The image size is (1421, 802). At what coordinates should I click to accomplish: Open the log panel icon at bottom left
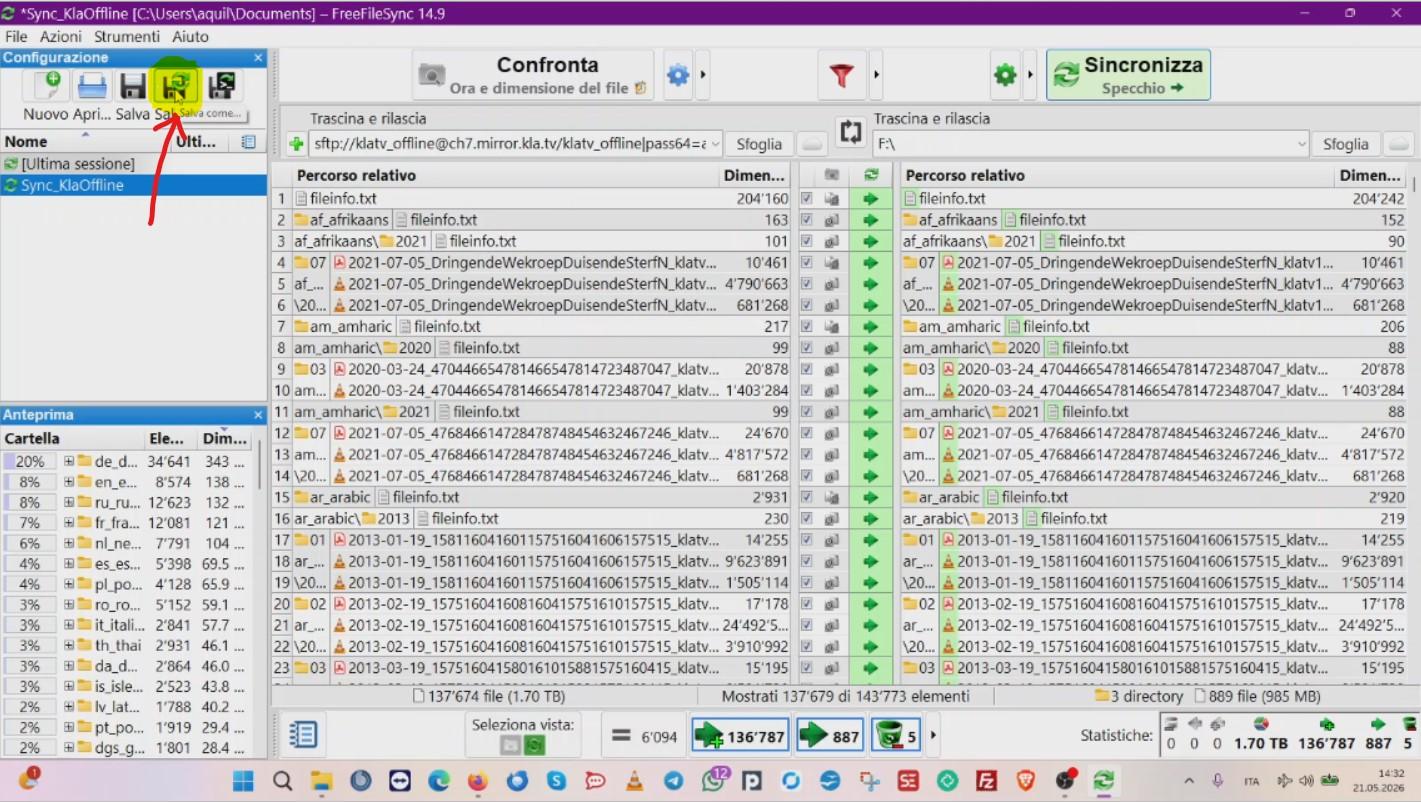302,735
